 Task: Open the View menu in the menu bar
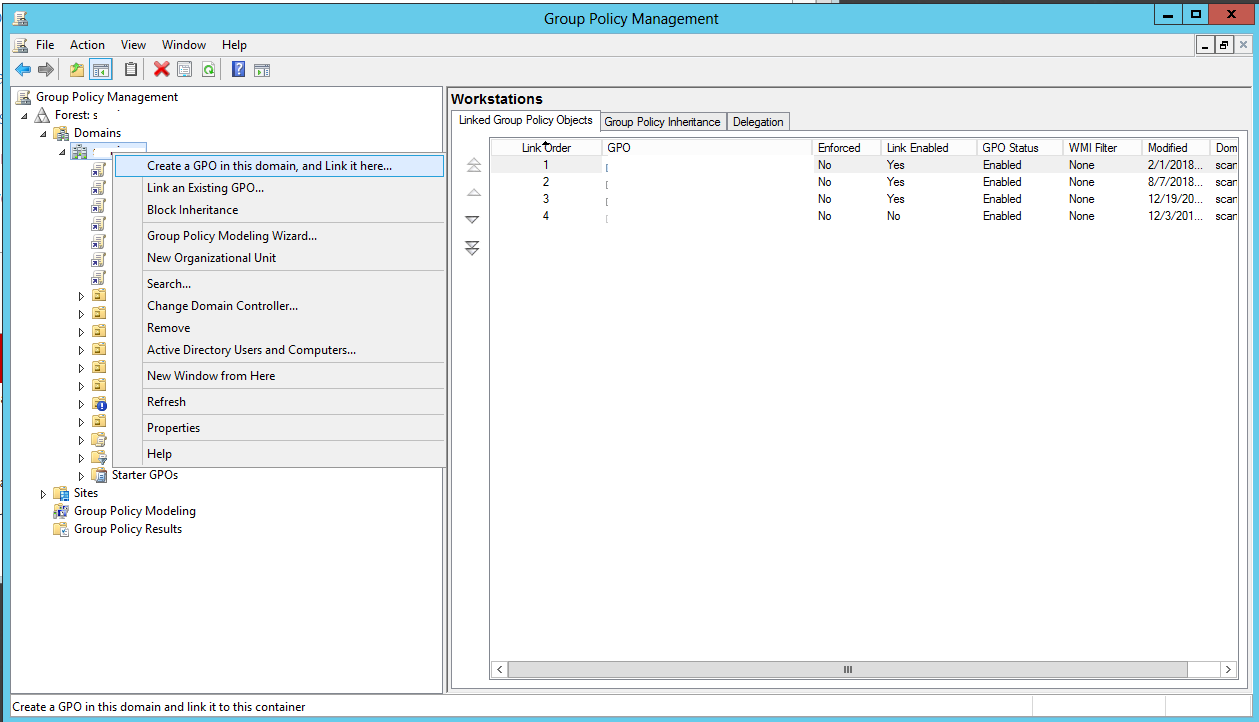point(133,45)
